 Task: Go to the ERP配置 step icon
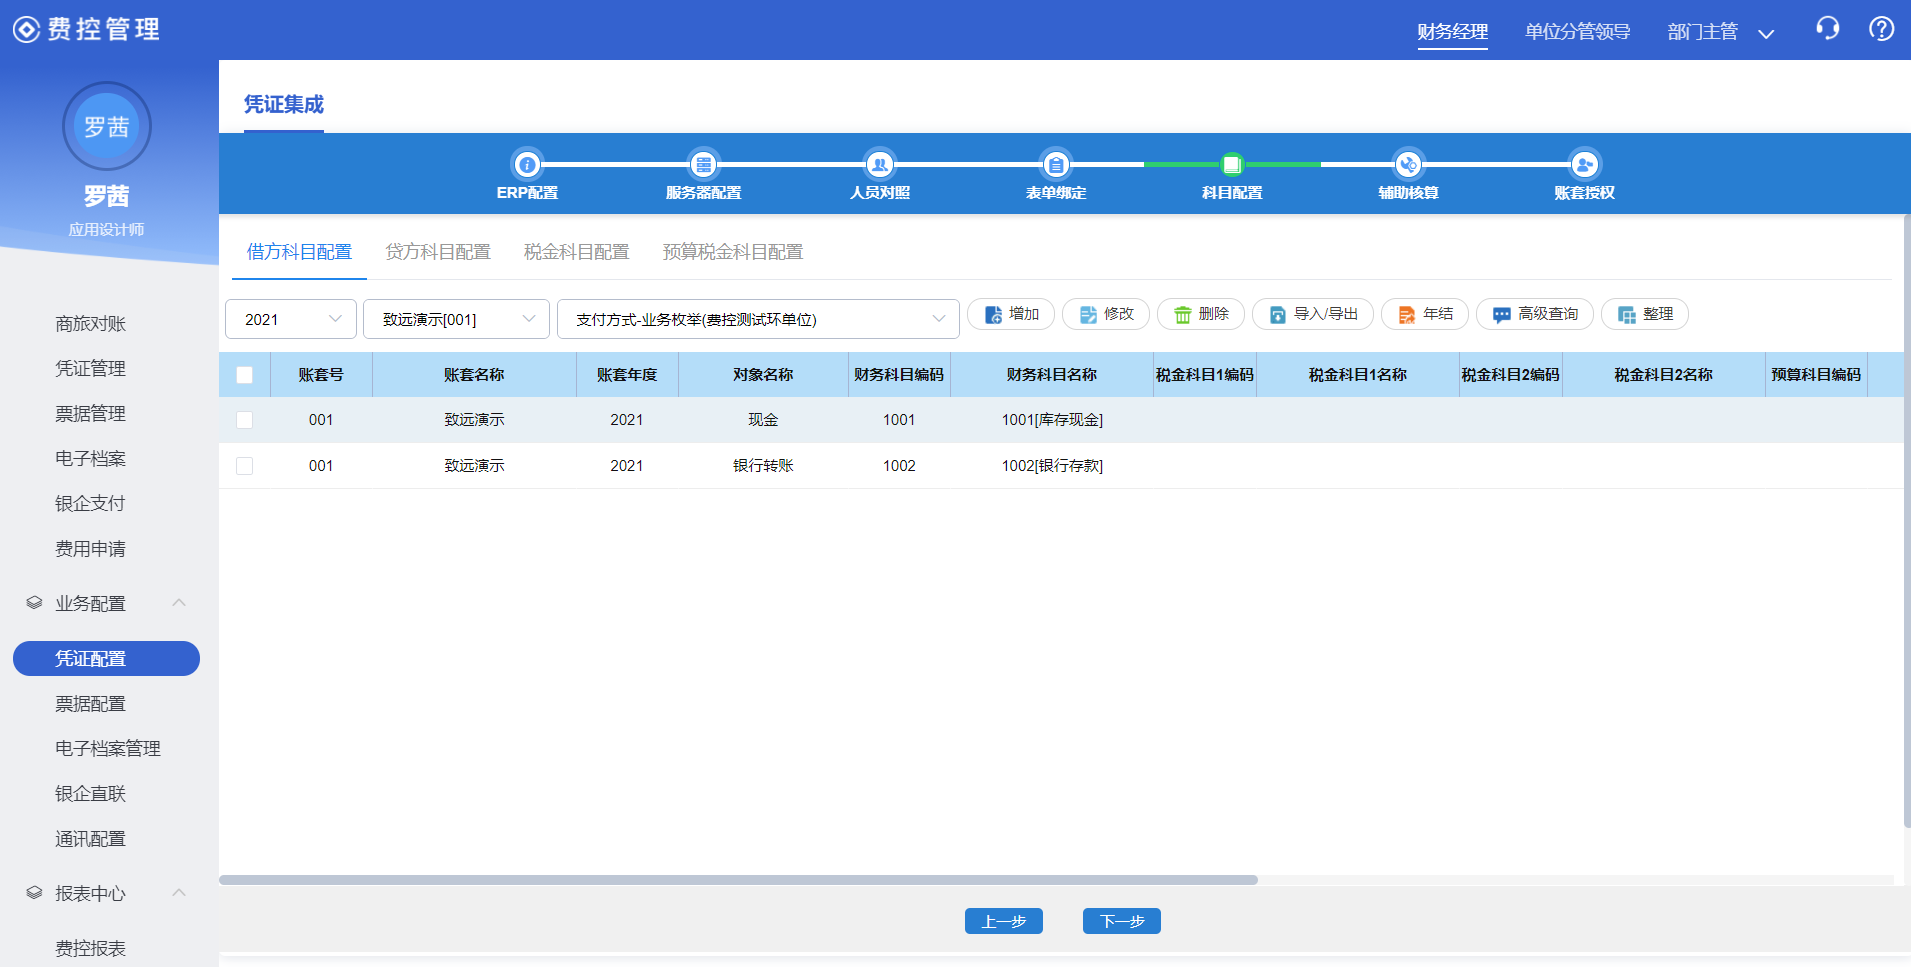pos(527,164)
